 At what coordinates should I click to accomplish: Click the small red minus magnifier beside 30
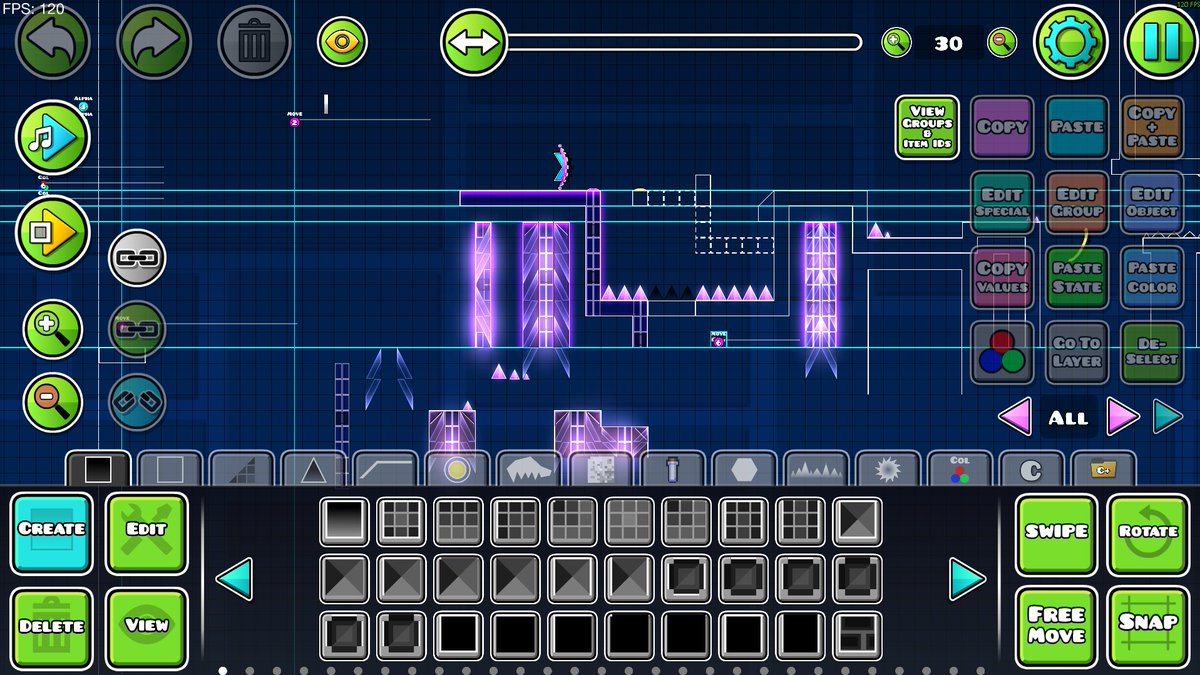click(1002, 42)
